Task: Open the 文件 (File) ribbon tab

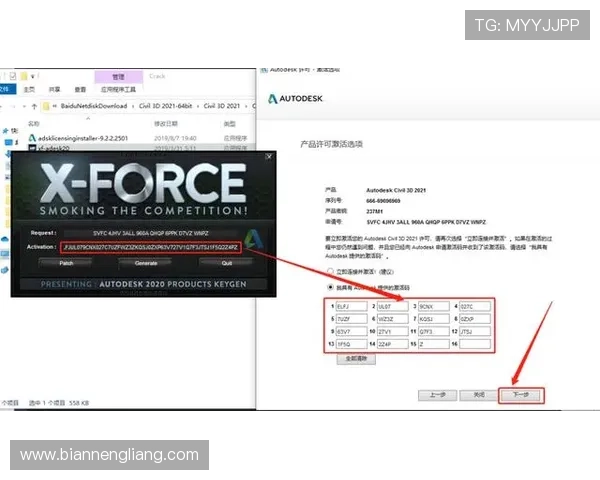Action: pos(7,90)
